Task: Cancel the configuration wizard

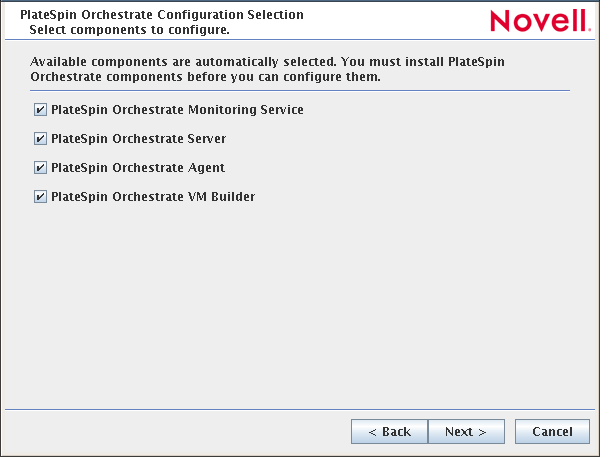Action: 552,432
